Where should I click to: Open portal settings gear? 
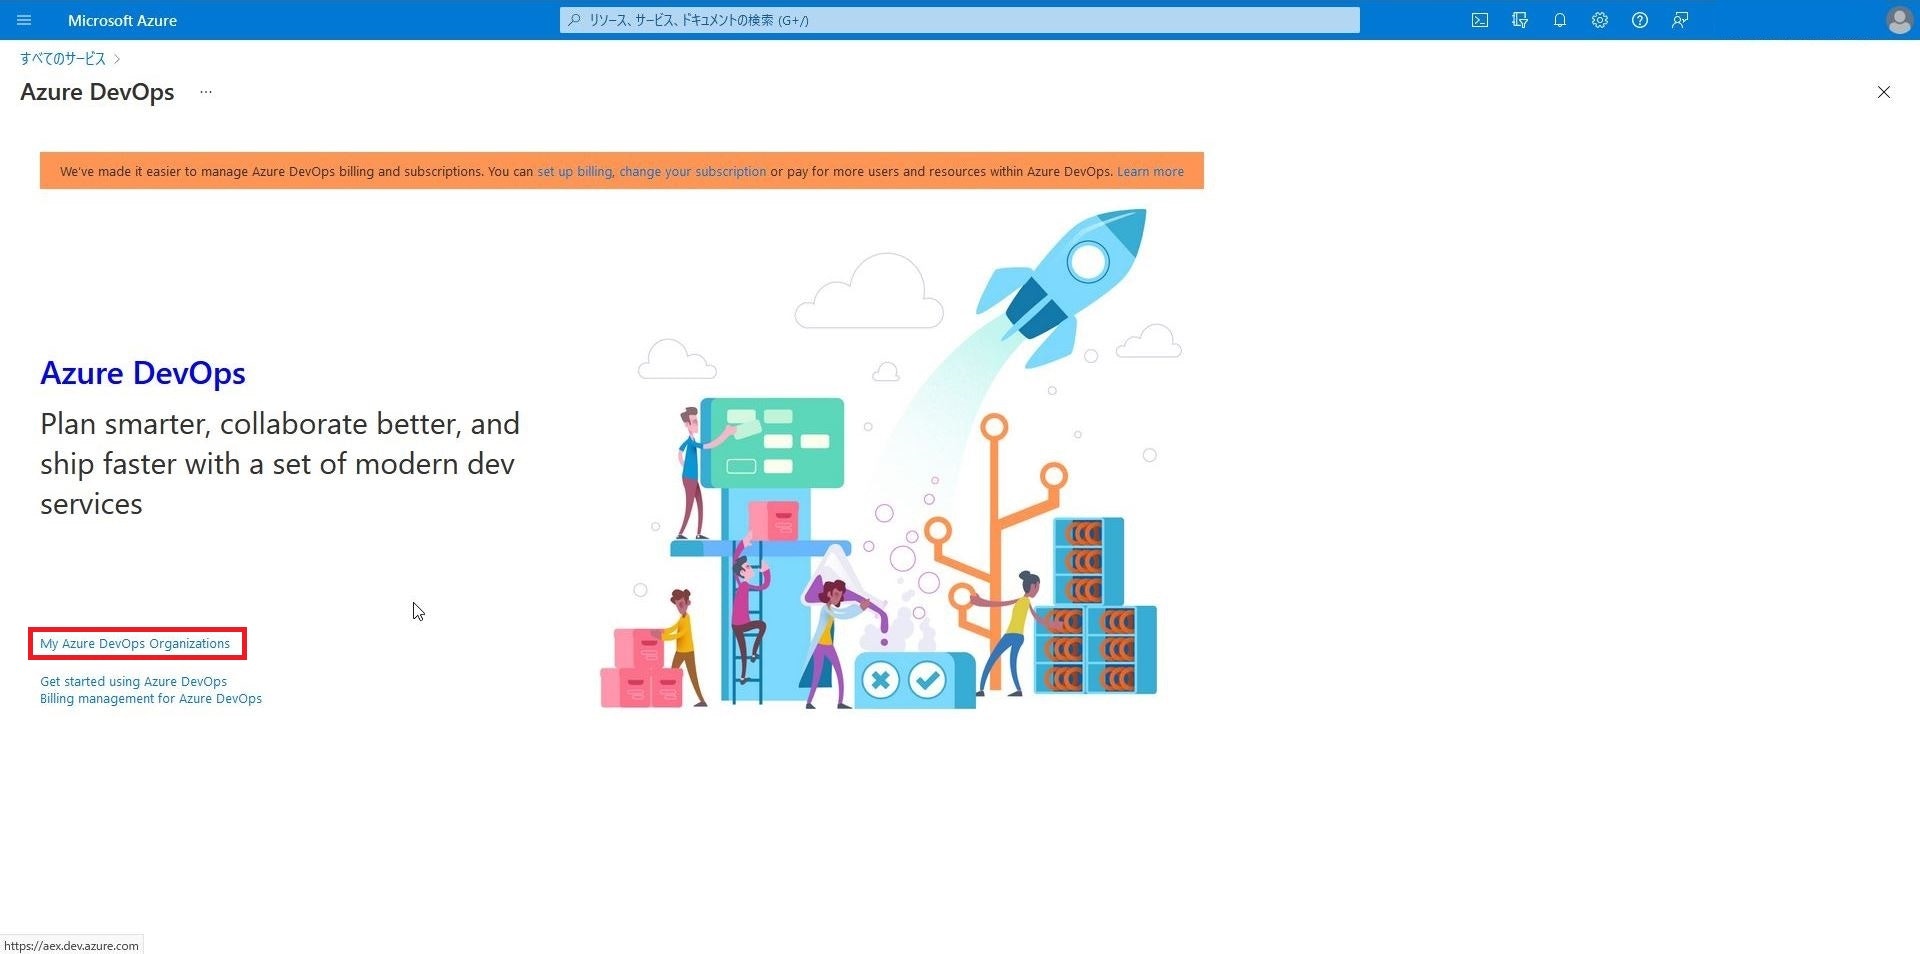pos(1600,20)
